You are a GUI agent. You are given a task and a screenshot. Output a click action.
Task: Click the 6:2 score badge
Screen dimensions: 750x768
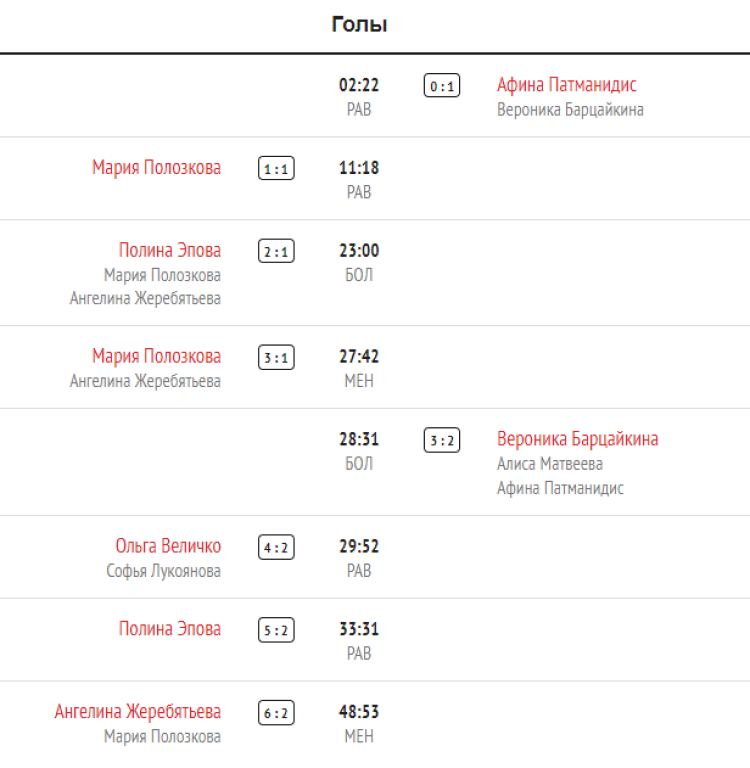click(x=276, y=714)
